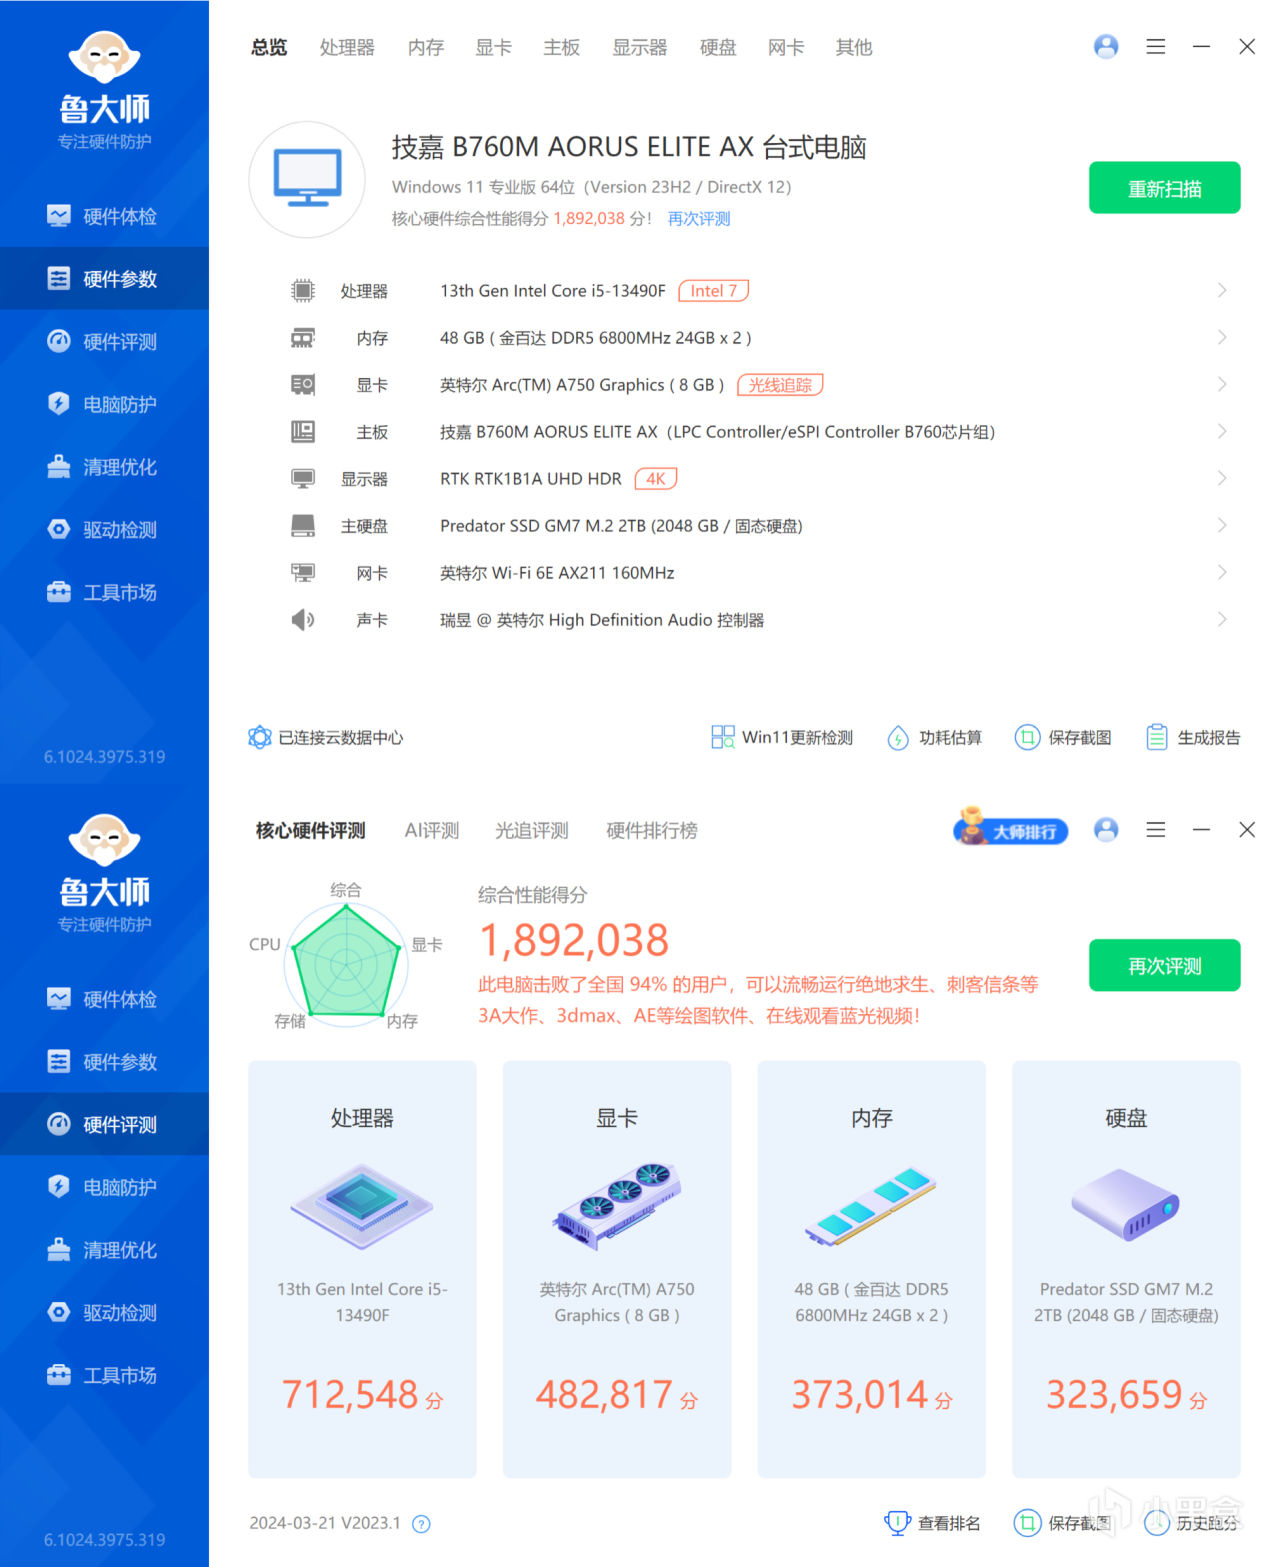The height and width of the screenshot is (1567, 1280).
Task: Switch to the 其他 tab
Action: [x=854, y=47]
